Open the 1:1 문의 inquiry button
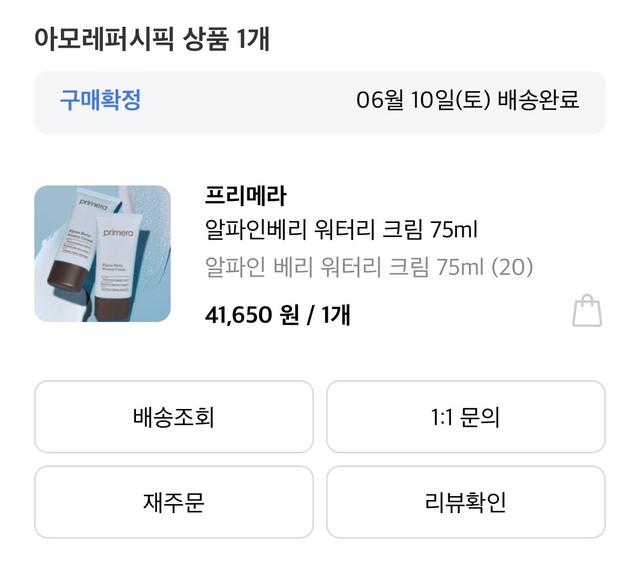This screenshot has height=566, width=640. tap(465, 416)
